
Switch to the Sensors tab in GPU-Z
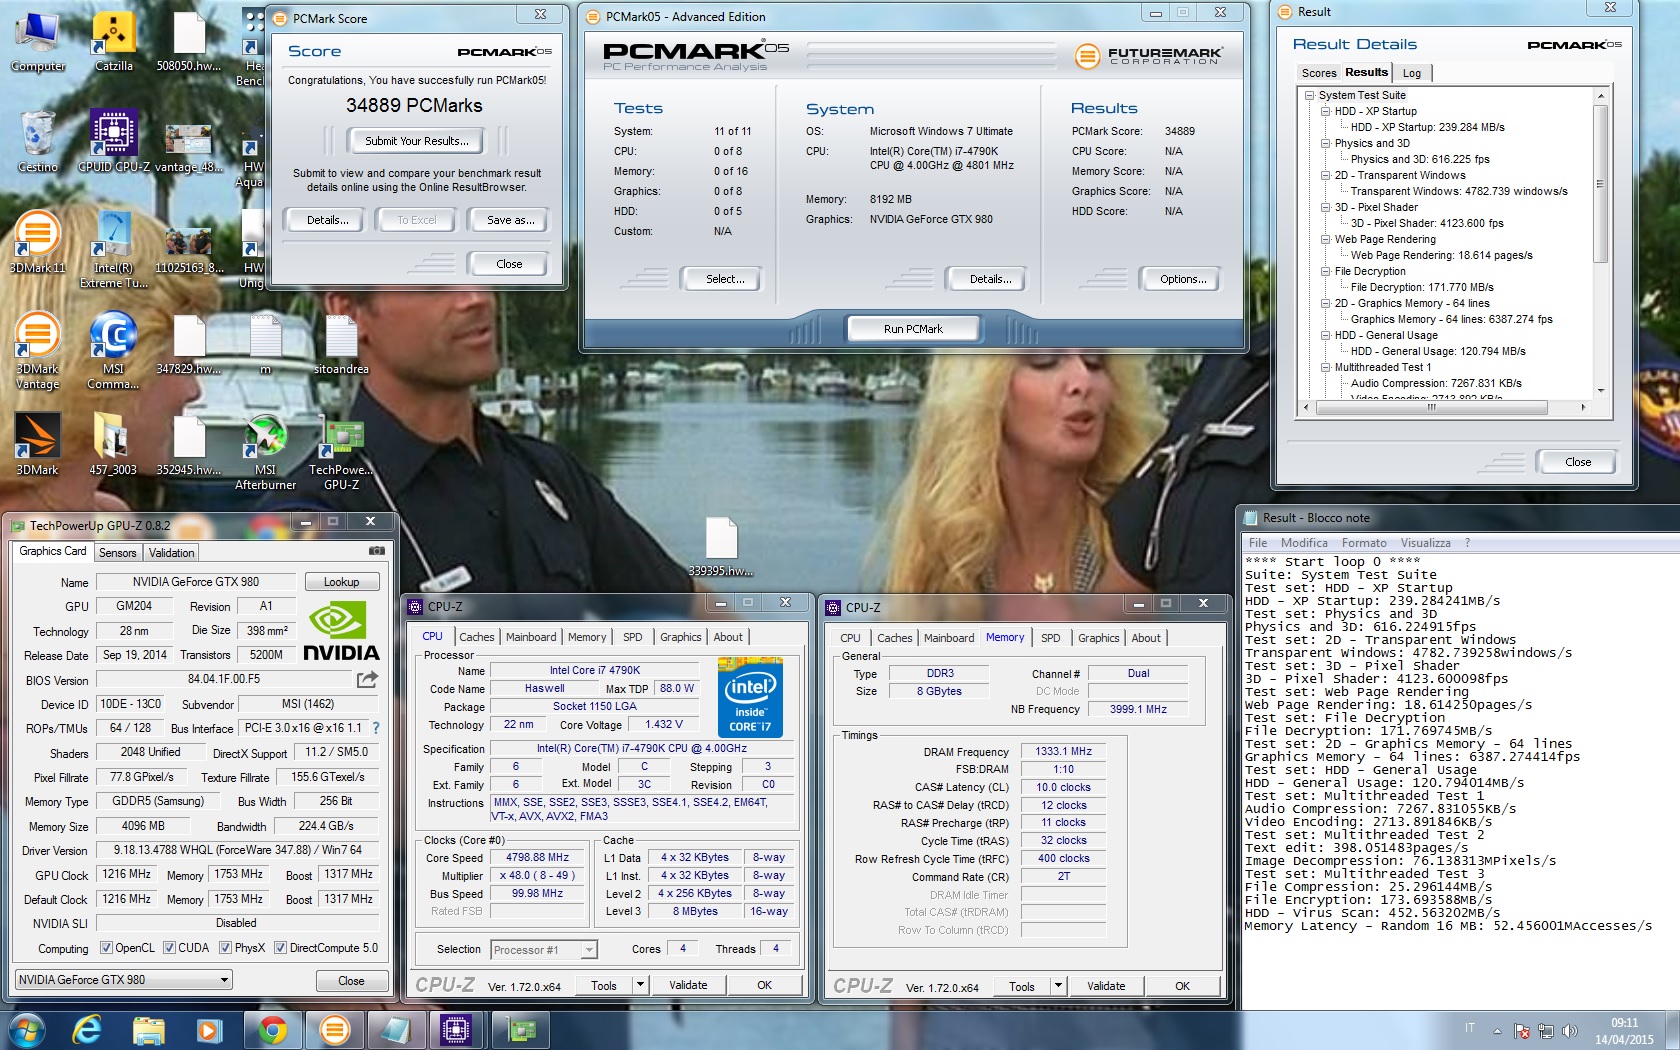pos(117,553)
